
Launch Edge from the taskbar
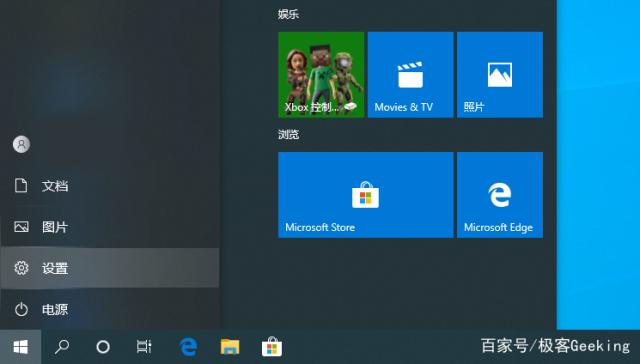[188, 347]
